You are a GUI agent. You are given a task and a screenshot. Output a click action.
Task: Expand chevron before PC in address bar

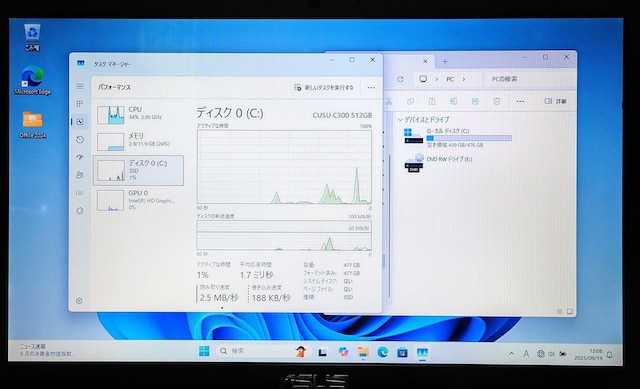pyautogui.click(x=436, y=79)
